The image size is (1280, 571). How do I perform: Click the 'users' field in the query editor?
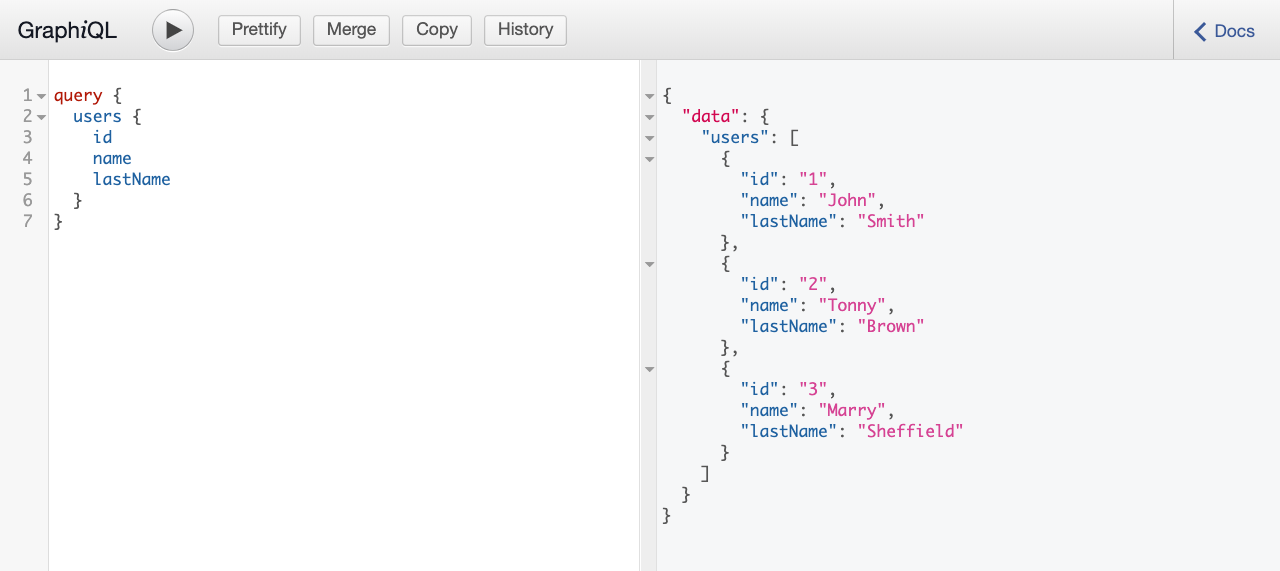[x=97, y=117]
